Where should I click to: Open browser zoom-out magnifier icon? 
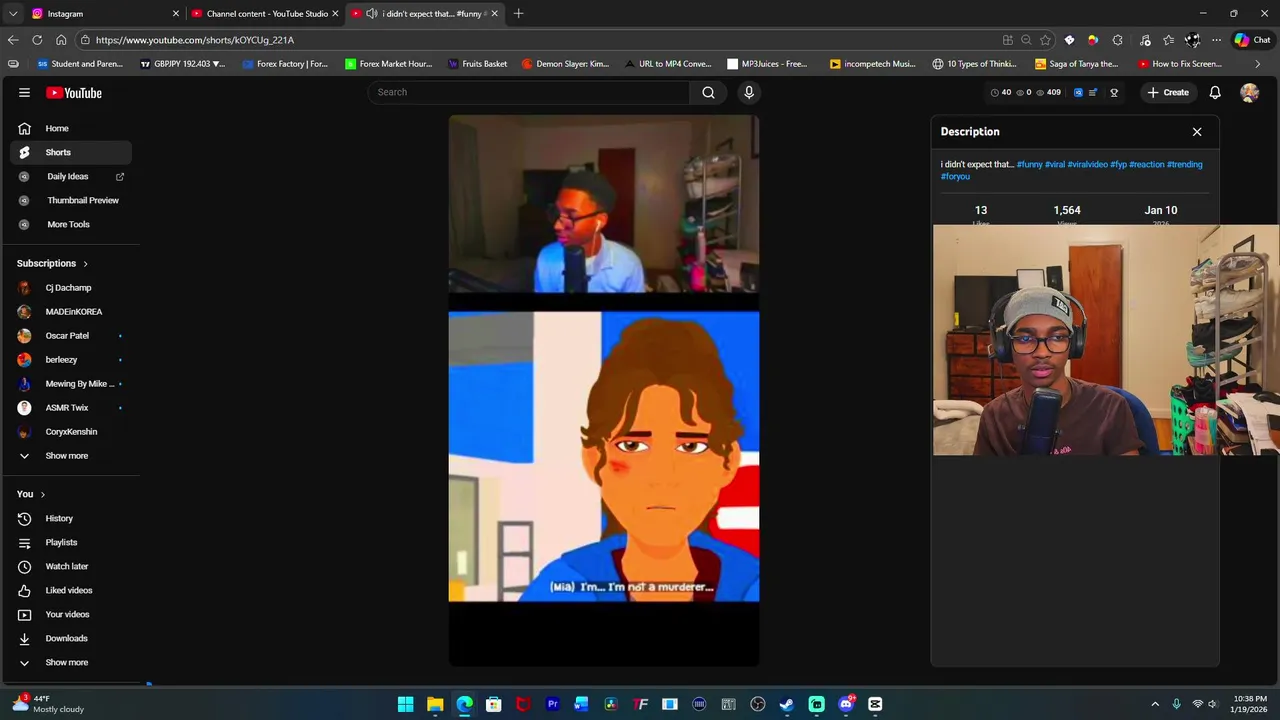(x=1026, y=40)
